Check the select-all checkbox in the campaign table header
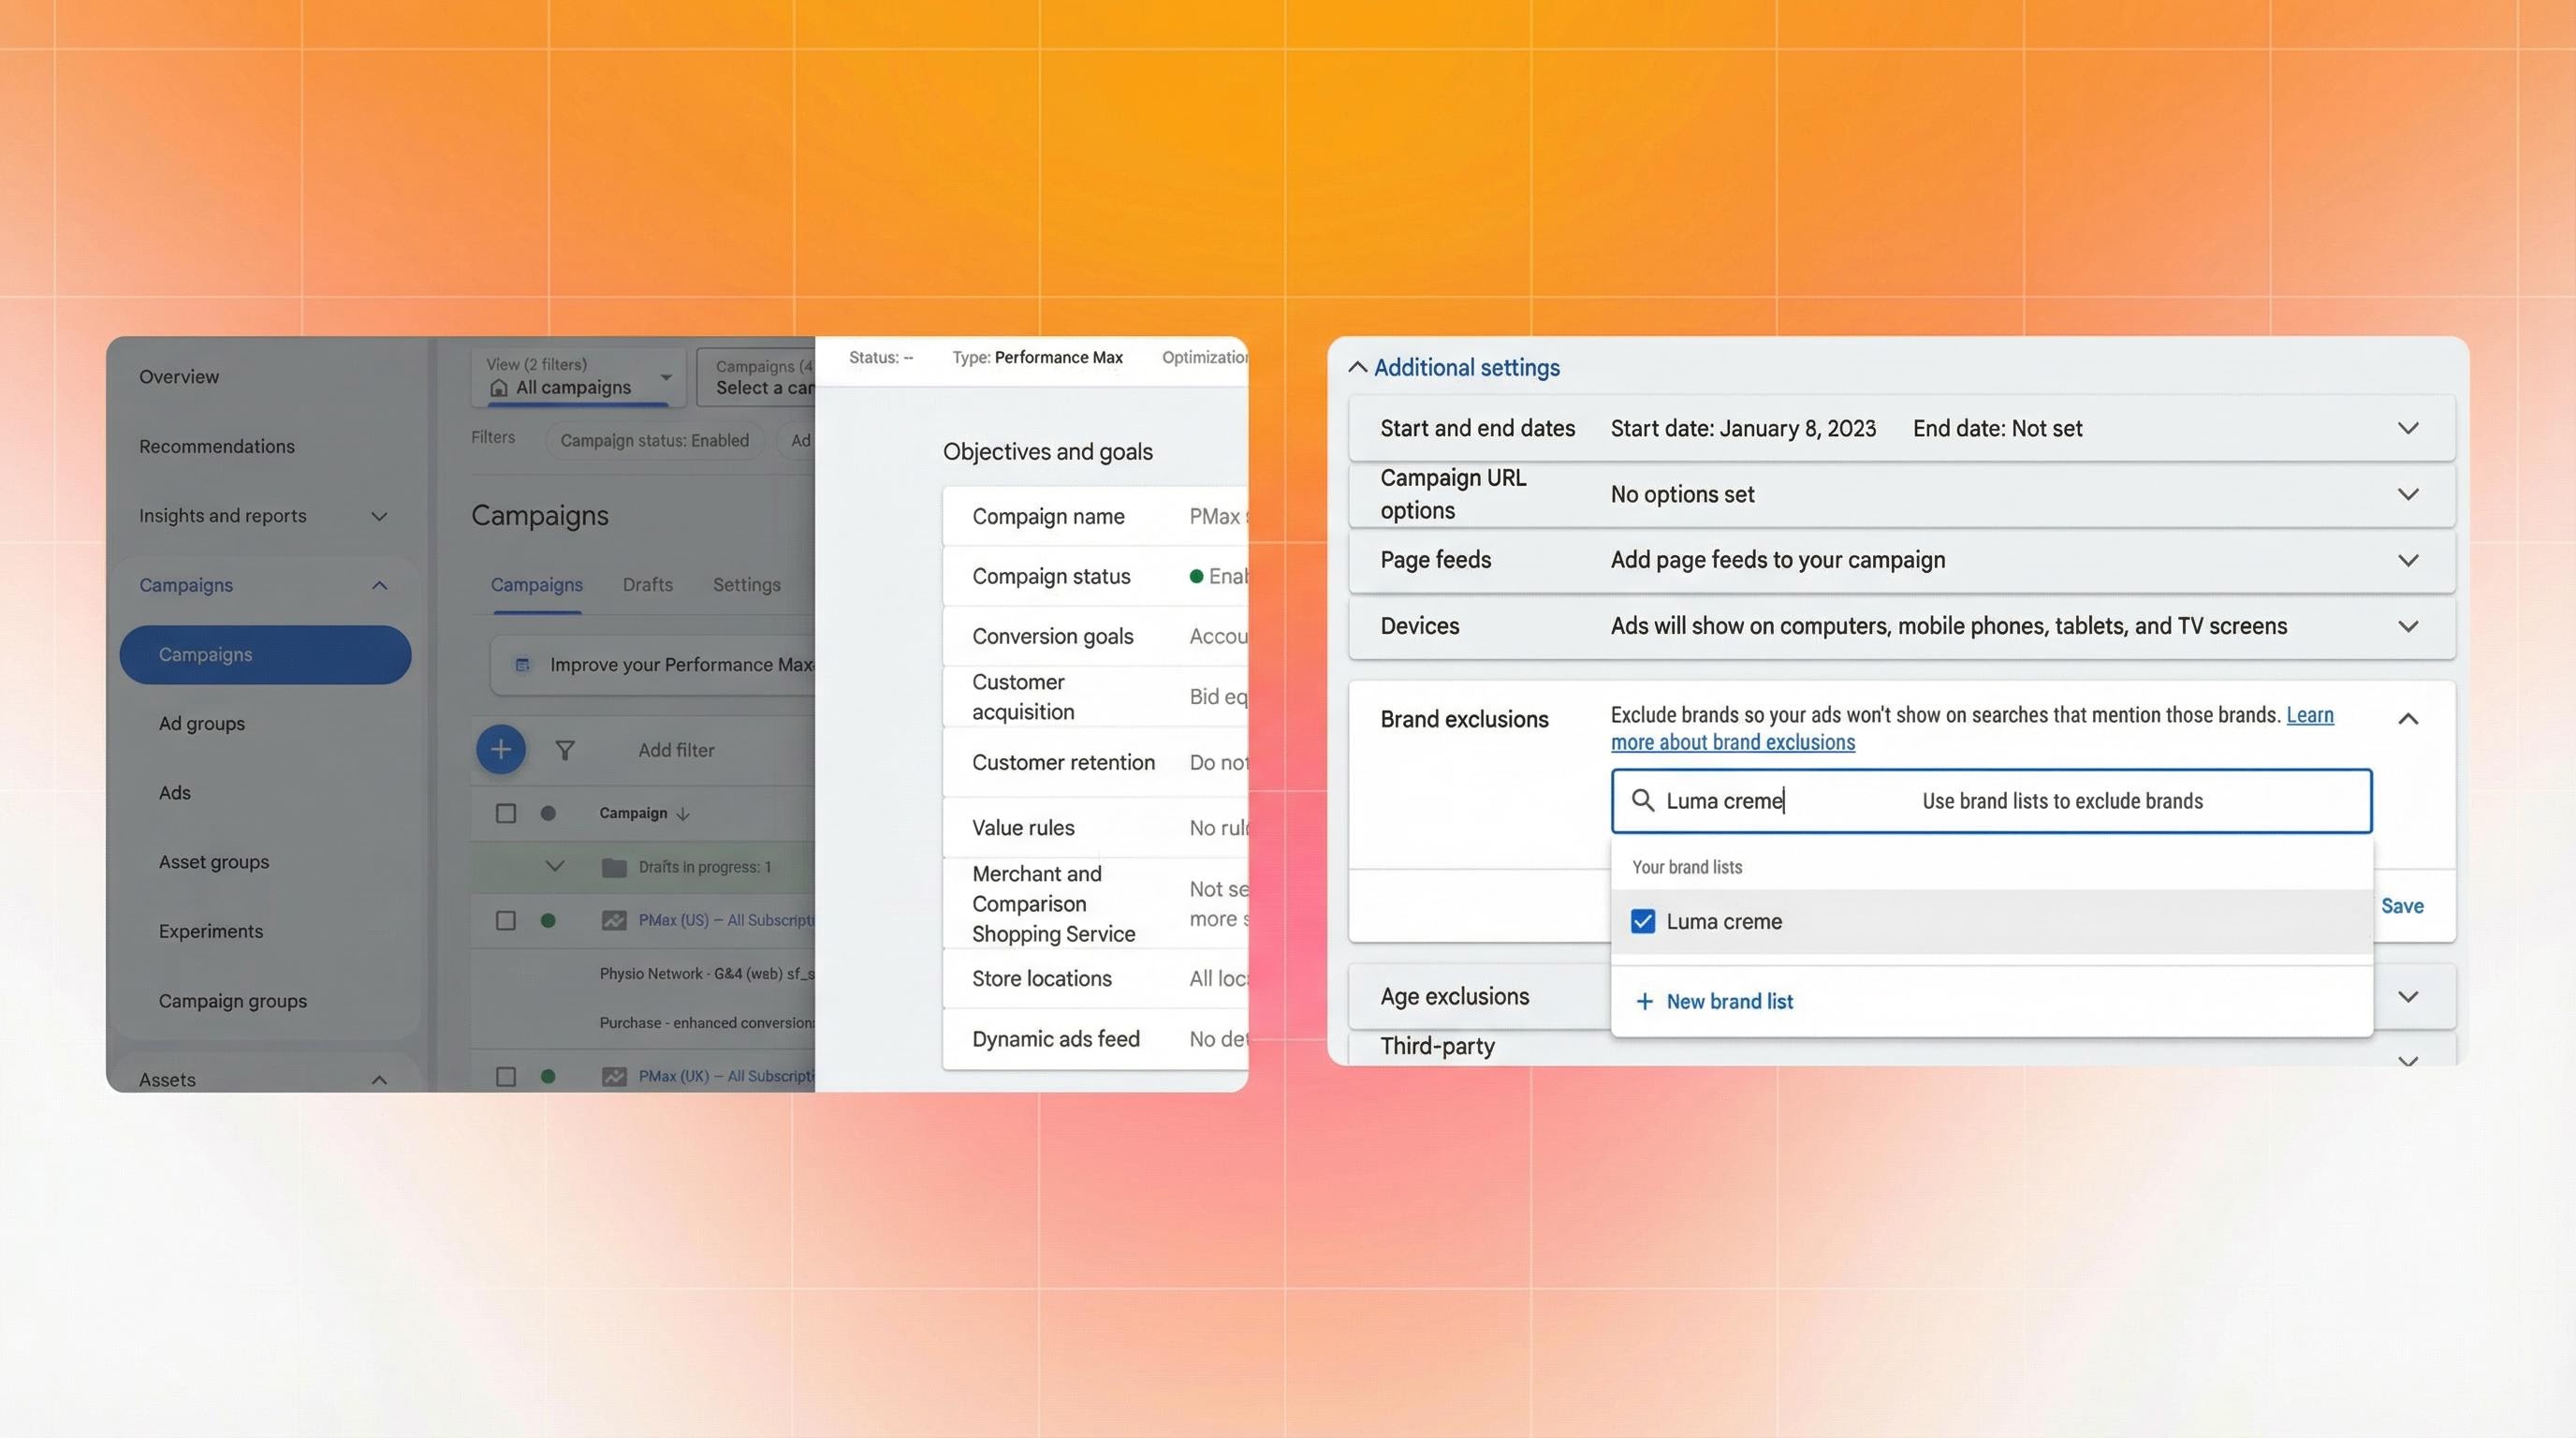The image size is (2576, 1438). (505, 813)
